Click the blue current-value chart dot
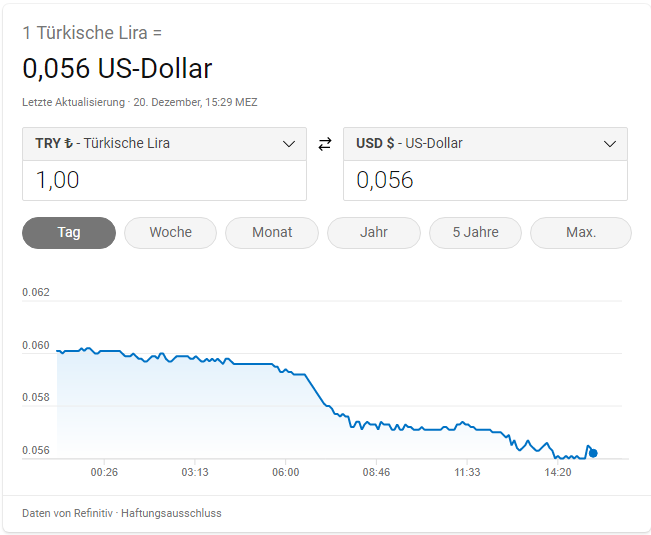 (x=593, y=453)
